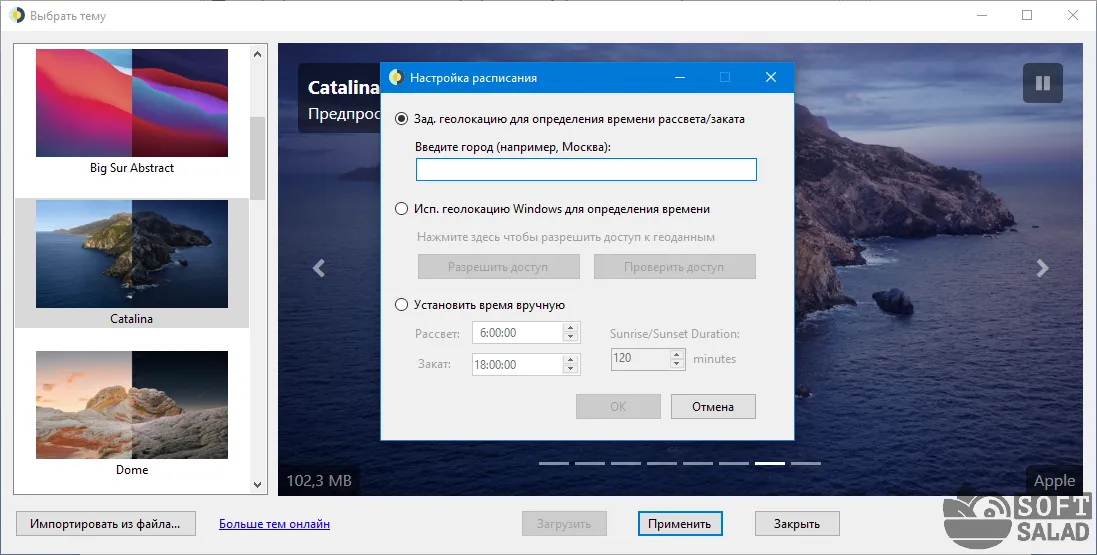Screen dimensions: 1097x555
Task: Increase Sunrise/Sunset Duration minutes up arrow
Action: 677,354
